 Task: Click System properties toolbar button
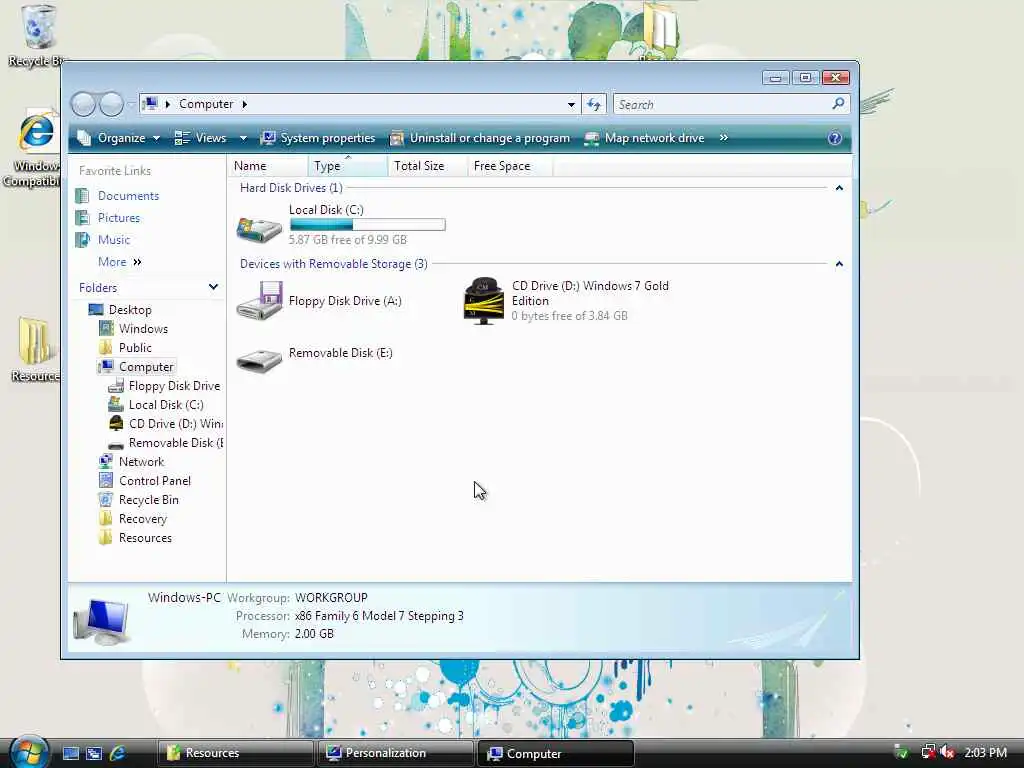point(318,138)
